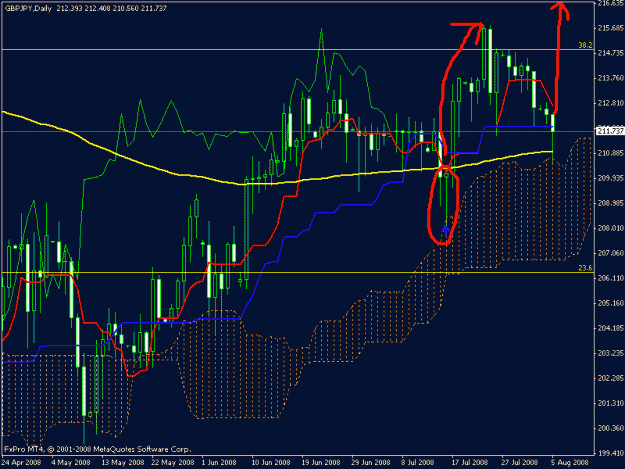Click the 208.985 price axis value
This screenshot has height=469, width=625.
tap(611, 203)
